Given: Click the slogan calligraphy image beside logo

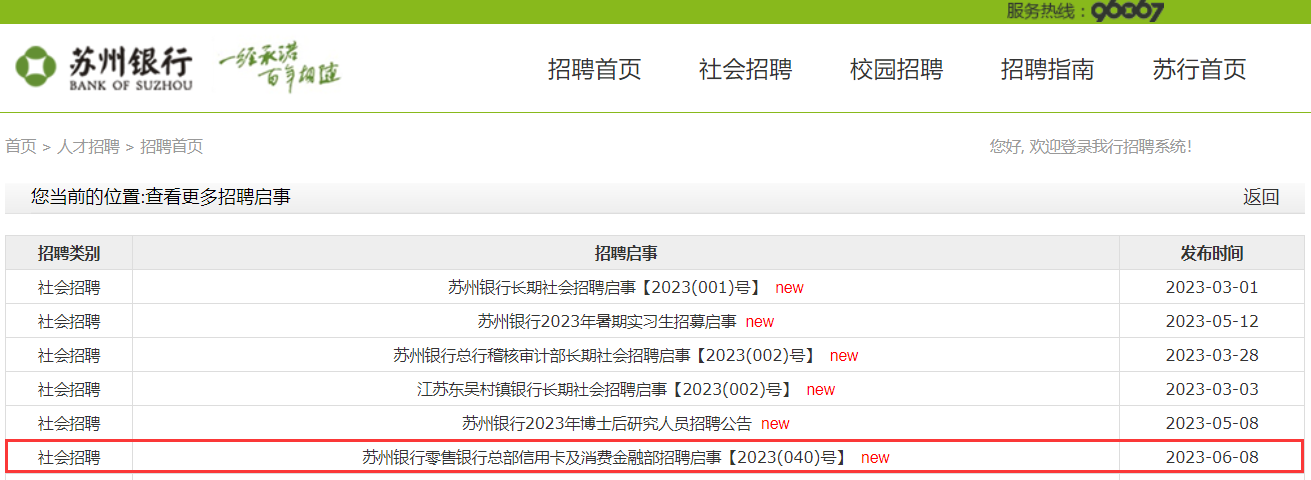Looking at the screenshot, I should 279,68.
